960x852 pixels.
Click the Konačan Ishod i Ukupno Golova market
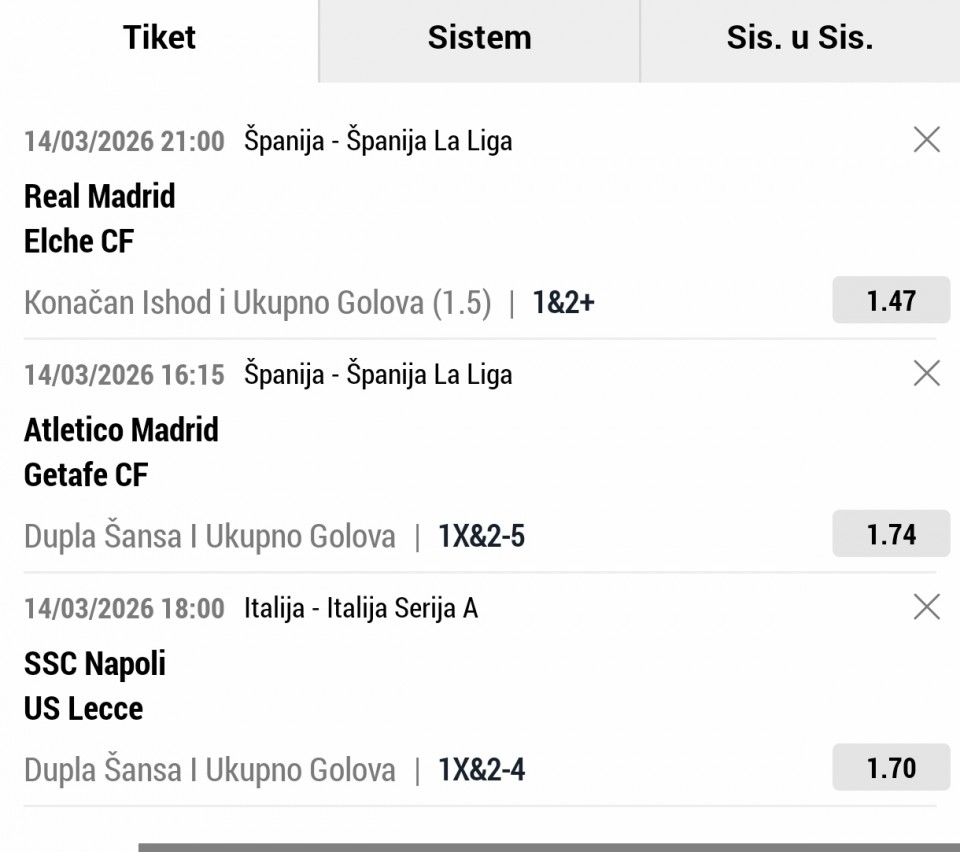pyautogui.click(x=258, y=303)
